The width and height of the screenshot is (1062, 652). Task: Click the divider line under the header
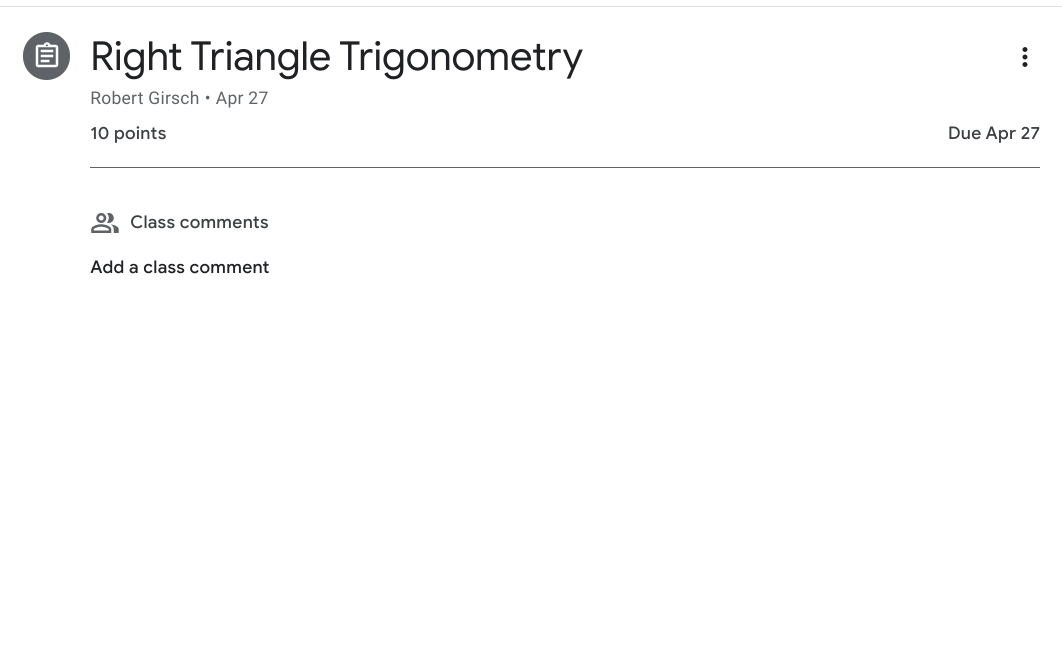tap(564, 167)
